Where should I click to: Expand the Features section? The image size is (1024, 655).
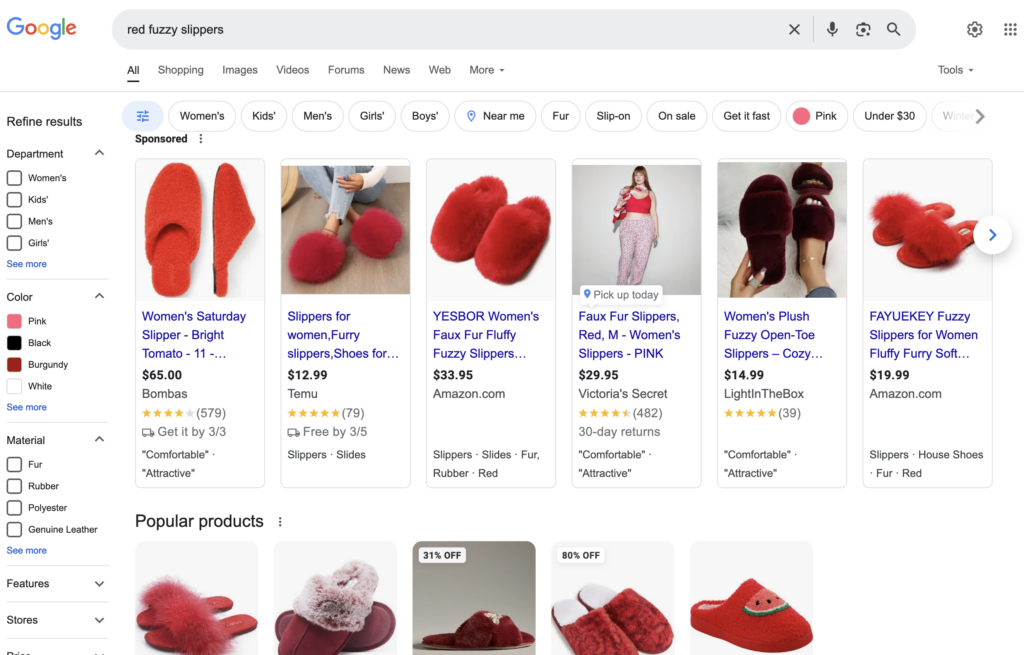tap(99, 584)
